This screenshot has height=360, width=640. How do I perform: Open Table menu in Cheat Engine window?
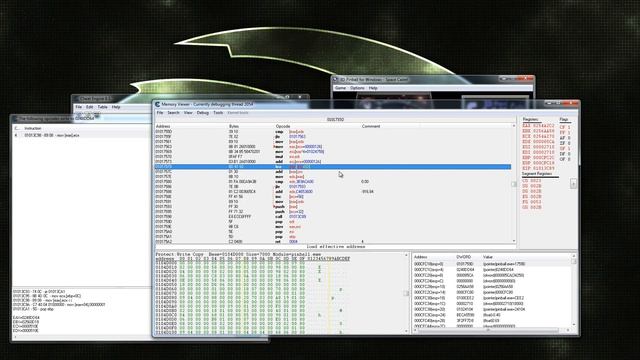tap(102, 107)
